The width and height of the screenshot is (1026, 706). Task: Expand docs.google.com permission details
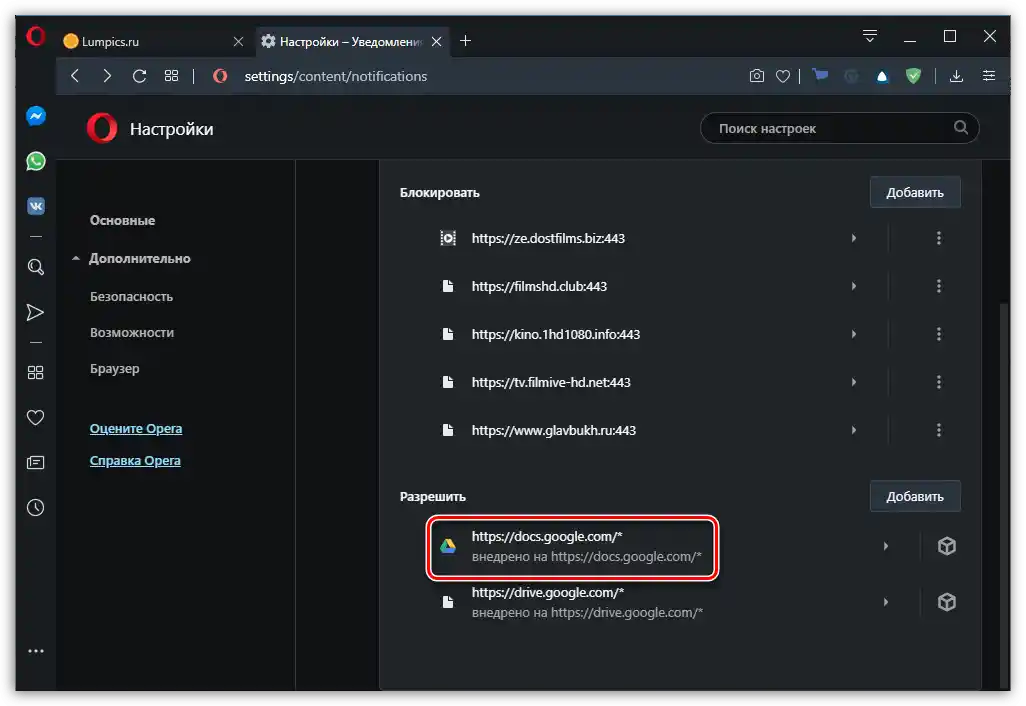885,546
